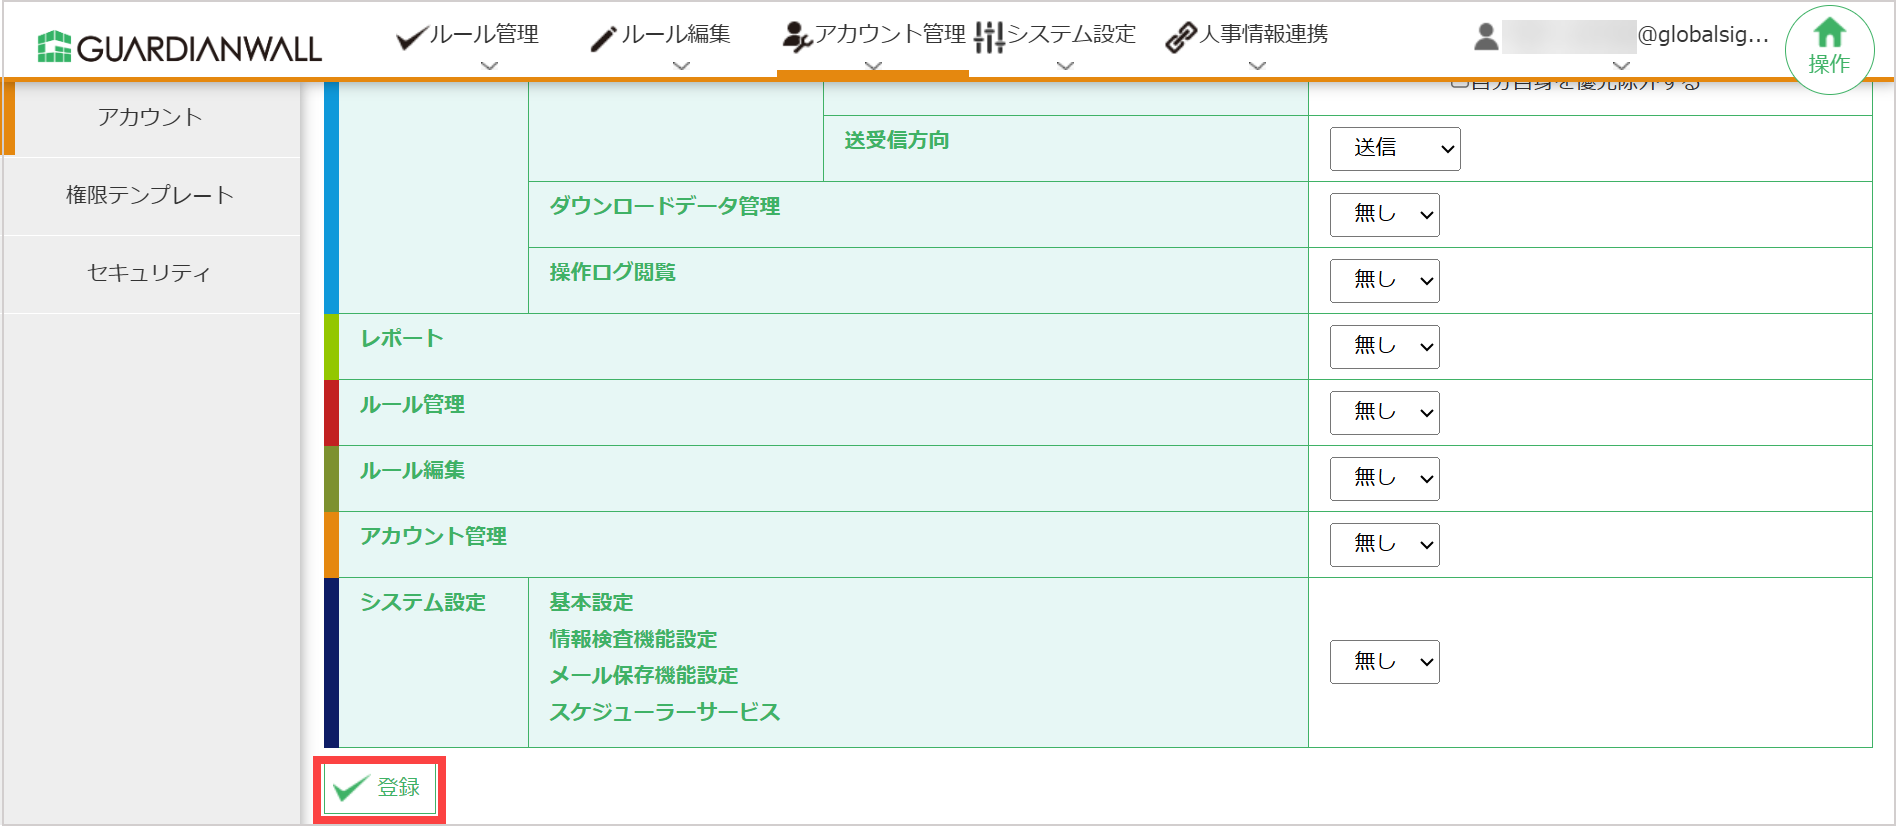Screen dimensions: 1896x826
Task: Click the GUARDIANWALL logo icon
Action: click(54, 47)
